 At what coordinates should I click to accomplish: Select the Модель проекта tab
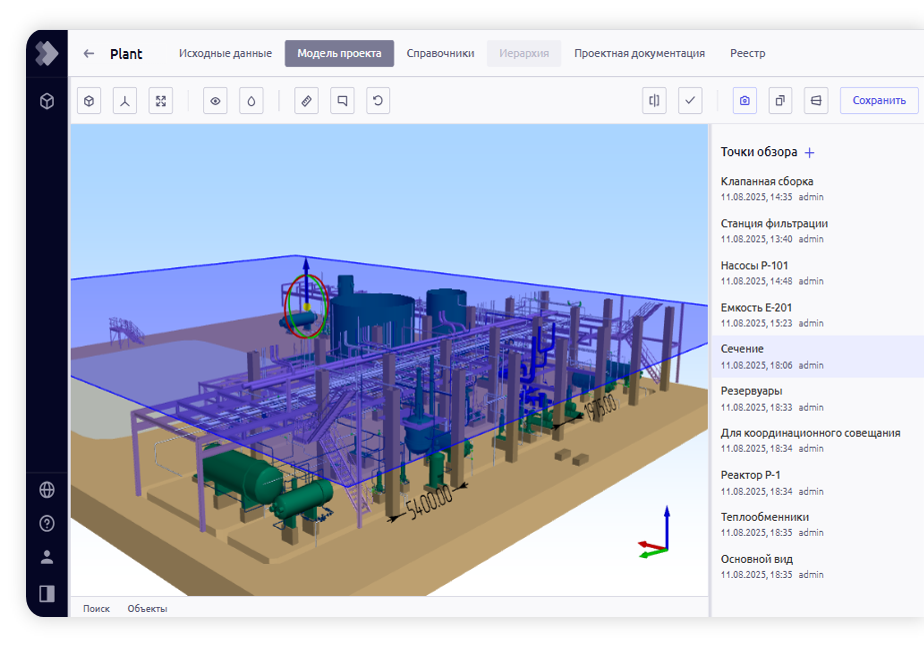[339, 54]
